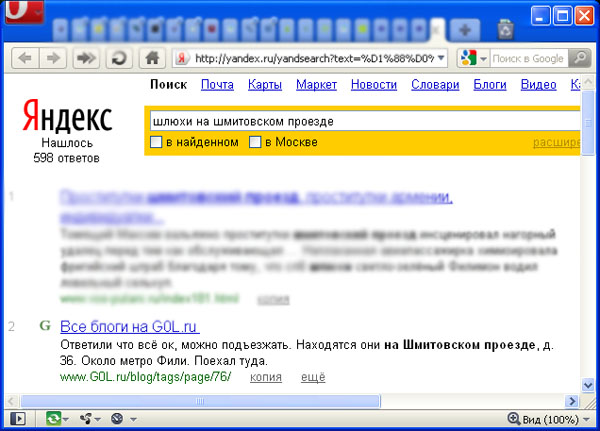Open the closed tabs trash bin
600x431 pixels.
coord(505,29)
